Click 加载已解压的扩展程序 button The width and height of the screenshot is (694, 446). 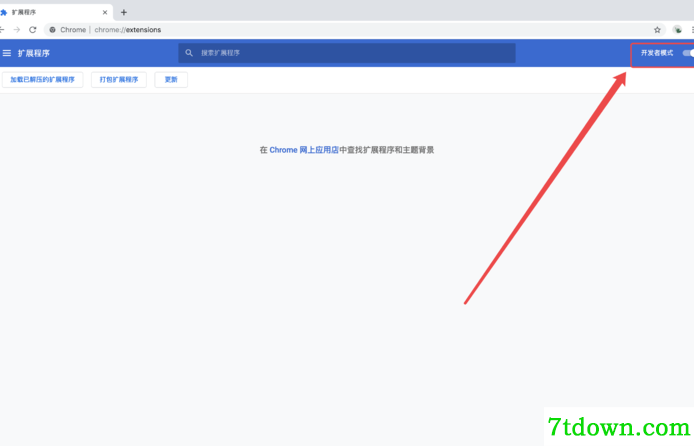(42, 80)
